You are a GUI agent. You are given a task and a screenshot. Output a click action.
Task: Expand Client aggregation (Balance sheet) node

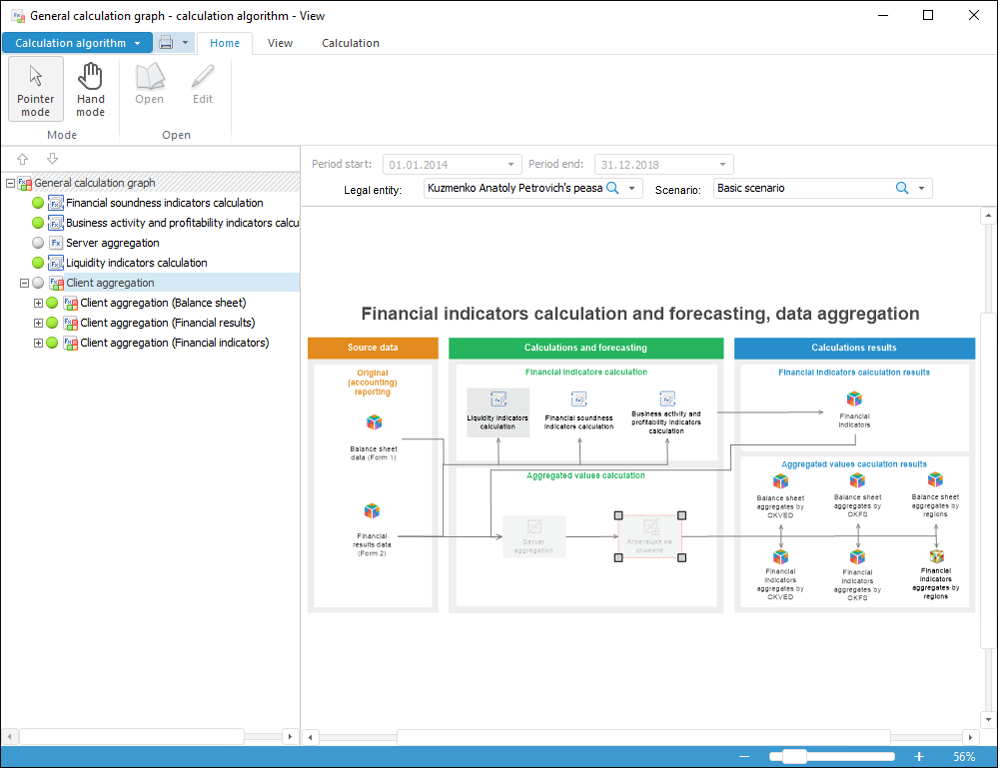[38, 304]
